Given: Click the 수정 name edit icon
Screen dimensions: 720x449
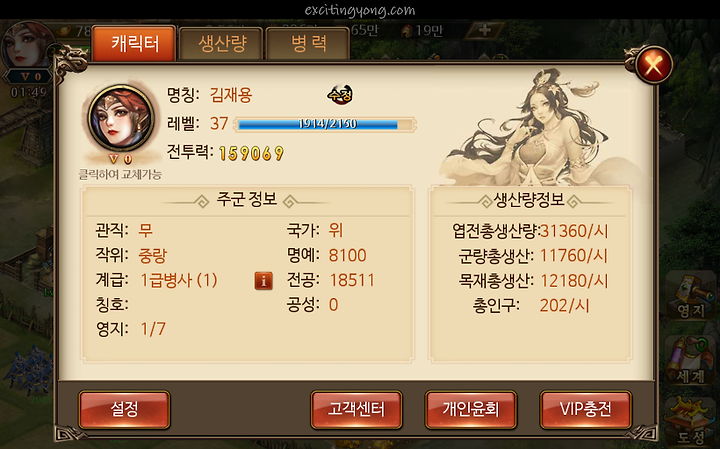Looking at the screenshot, I should pyautogui.click(x=340, y=95).
